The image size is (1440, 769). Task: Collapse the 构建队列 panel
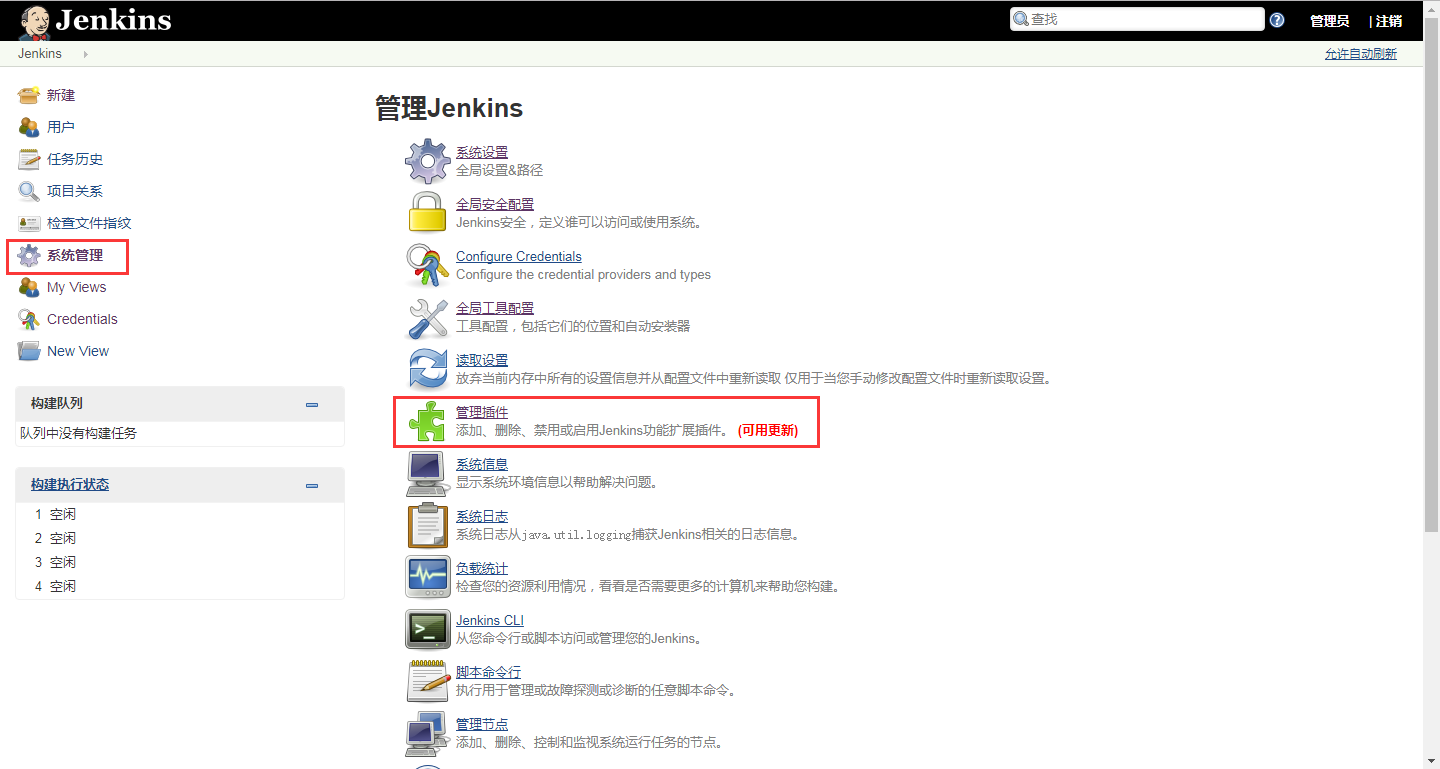[312, 405]
